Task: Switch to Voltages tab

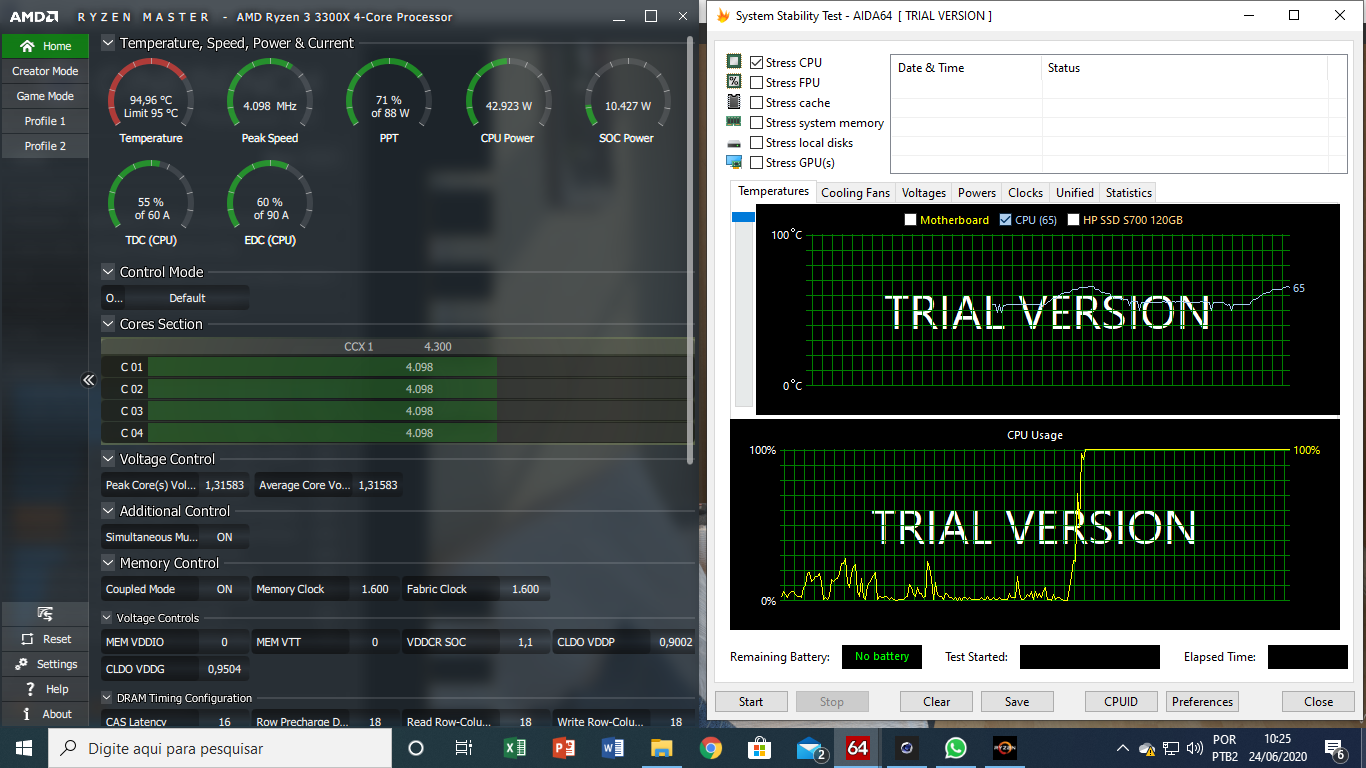Action: (x=923, y=193)
